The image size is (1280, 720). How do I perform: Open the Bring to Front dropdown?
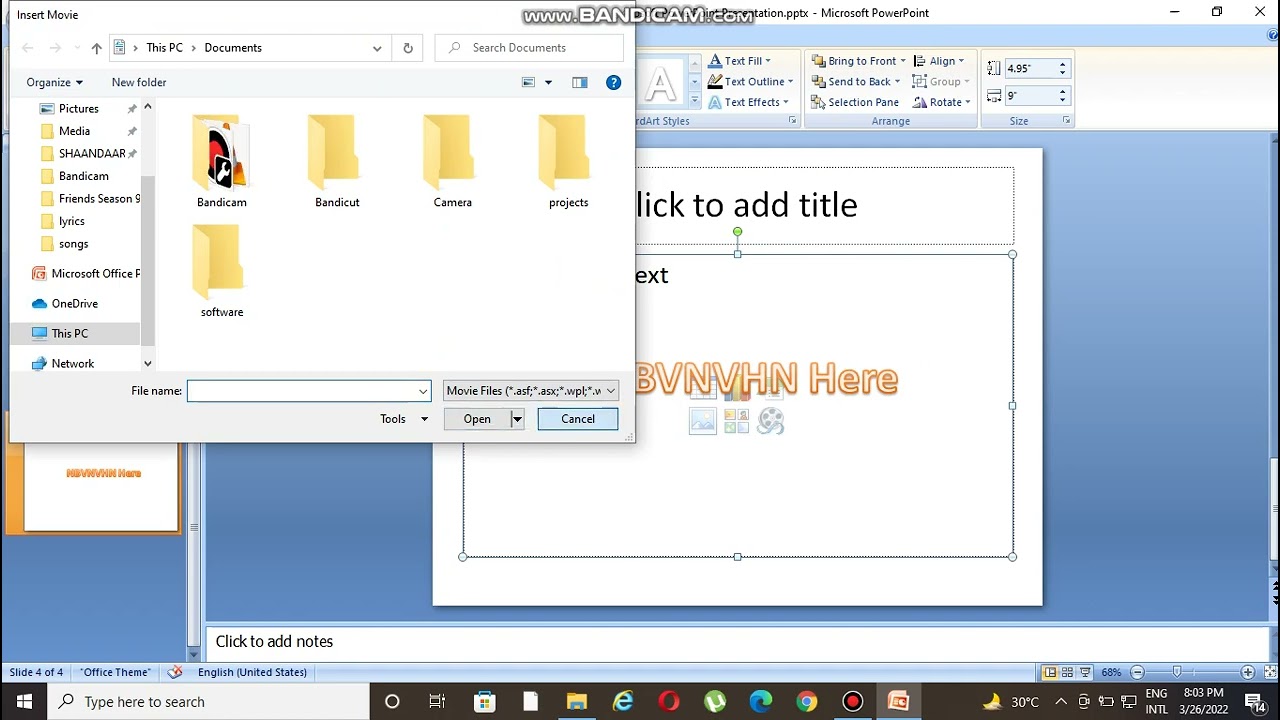coord(902,61)
